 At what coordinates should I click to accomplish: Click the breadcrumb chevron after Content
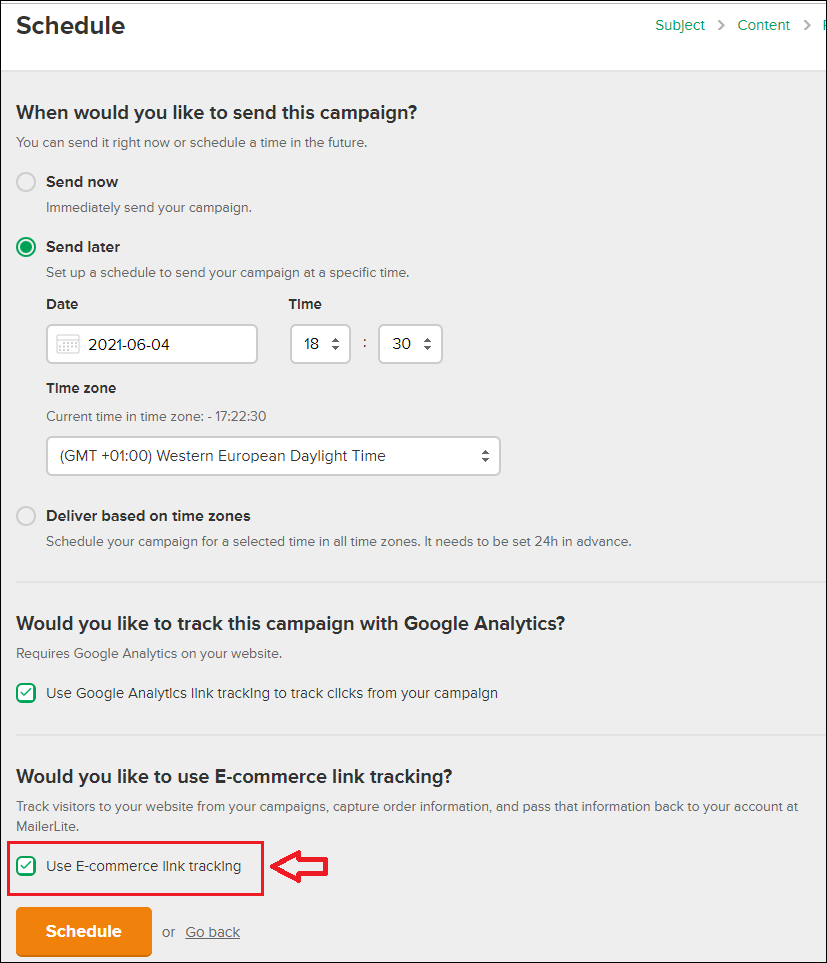click(807, 25)
